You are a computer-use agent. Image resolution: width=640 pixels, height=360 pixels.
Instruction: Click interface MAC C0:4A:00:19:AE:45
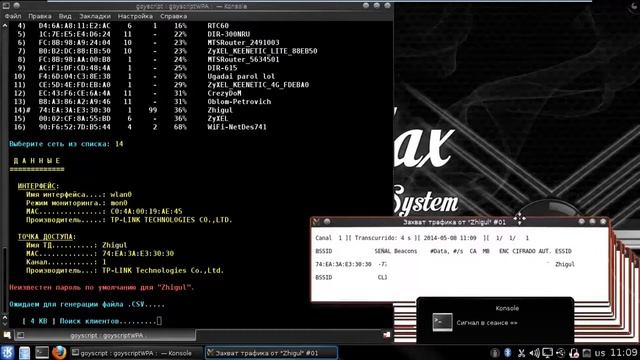coord(146,211)
